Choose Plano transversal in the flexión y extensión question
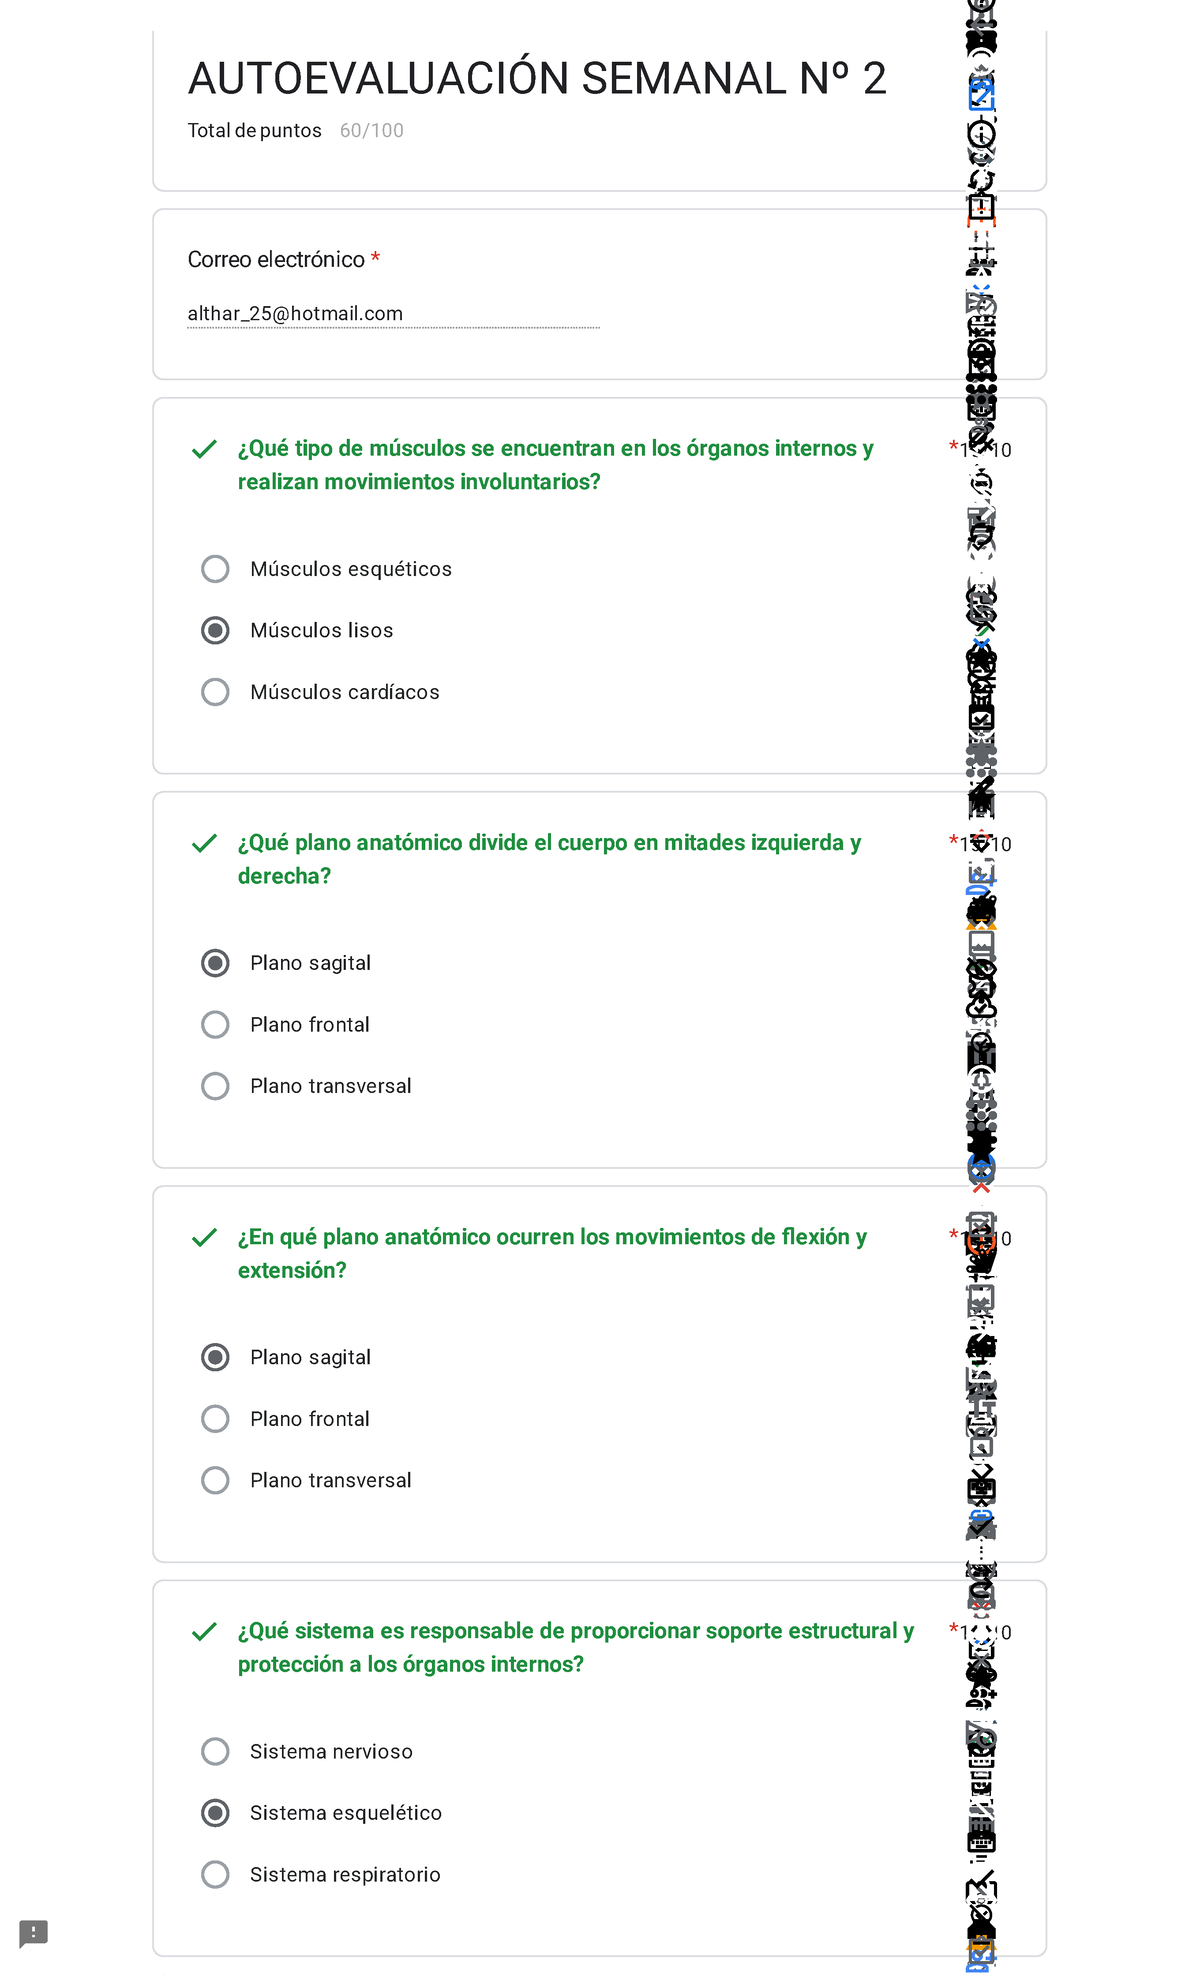The height and width of the screenshot is (1976, 1200). click(x=215, y=1480)
